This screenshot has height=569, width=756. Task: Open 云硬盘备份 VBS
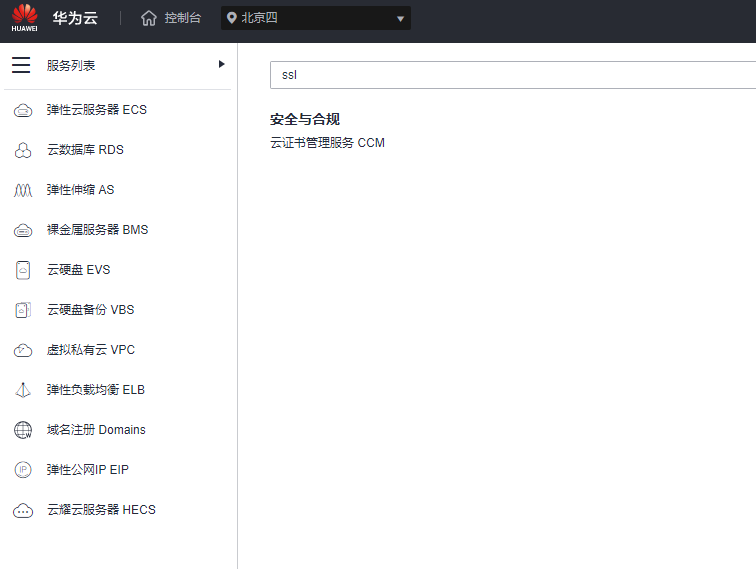tap(90, 310)
